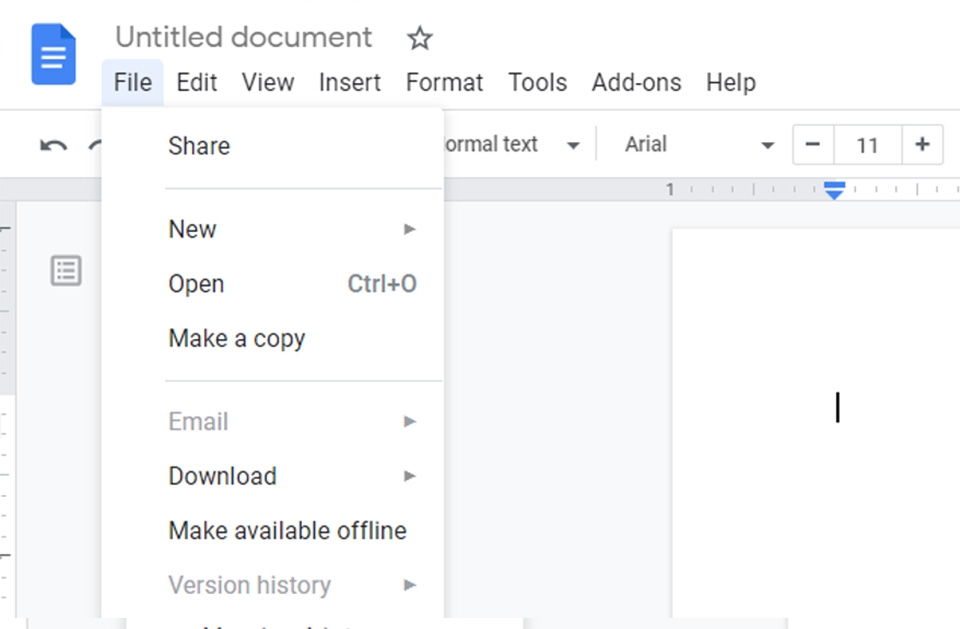Show the document outline
Viewport: 960px width, 629px height.
[x=65, y=270]
